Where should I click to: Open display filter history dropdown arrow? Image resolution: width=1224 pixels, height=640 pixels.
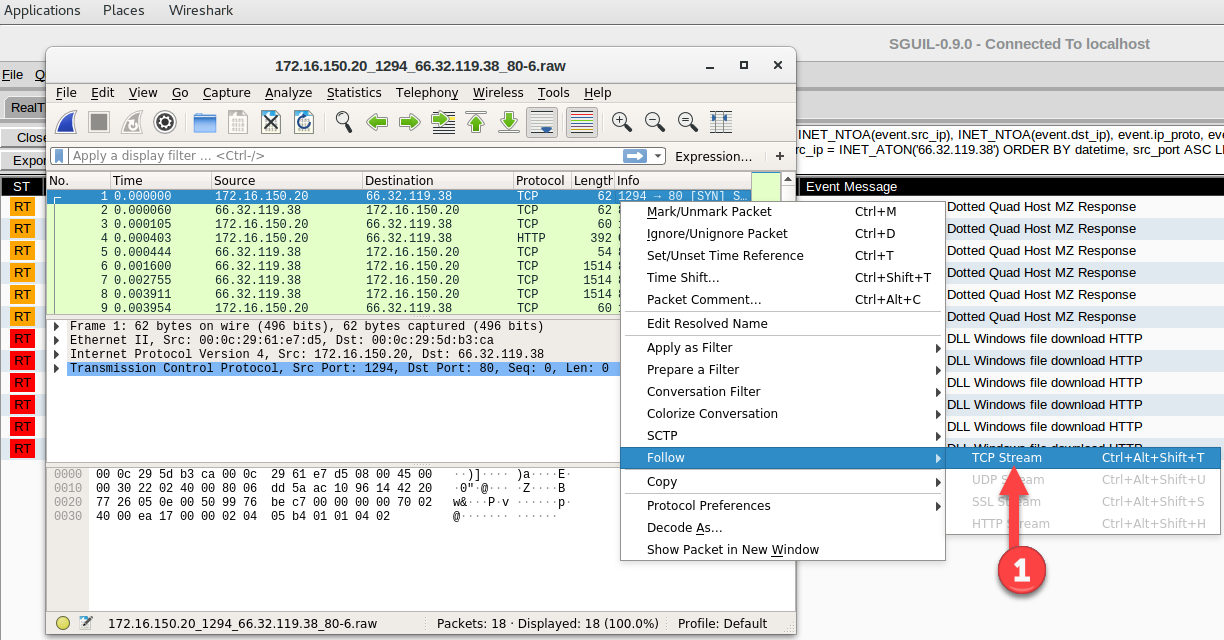pyautogui.click(x=658, y=156)
